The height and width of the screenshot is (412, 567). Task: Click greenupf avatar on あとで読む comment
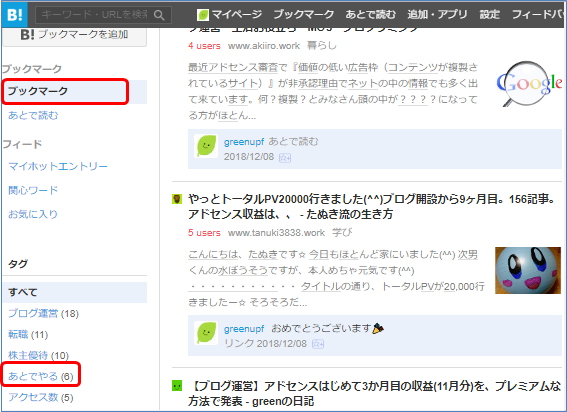tap(206, 146)
